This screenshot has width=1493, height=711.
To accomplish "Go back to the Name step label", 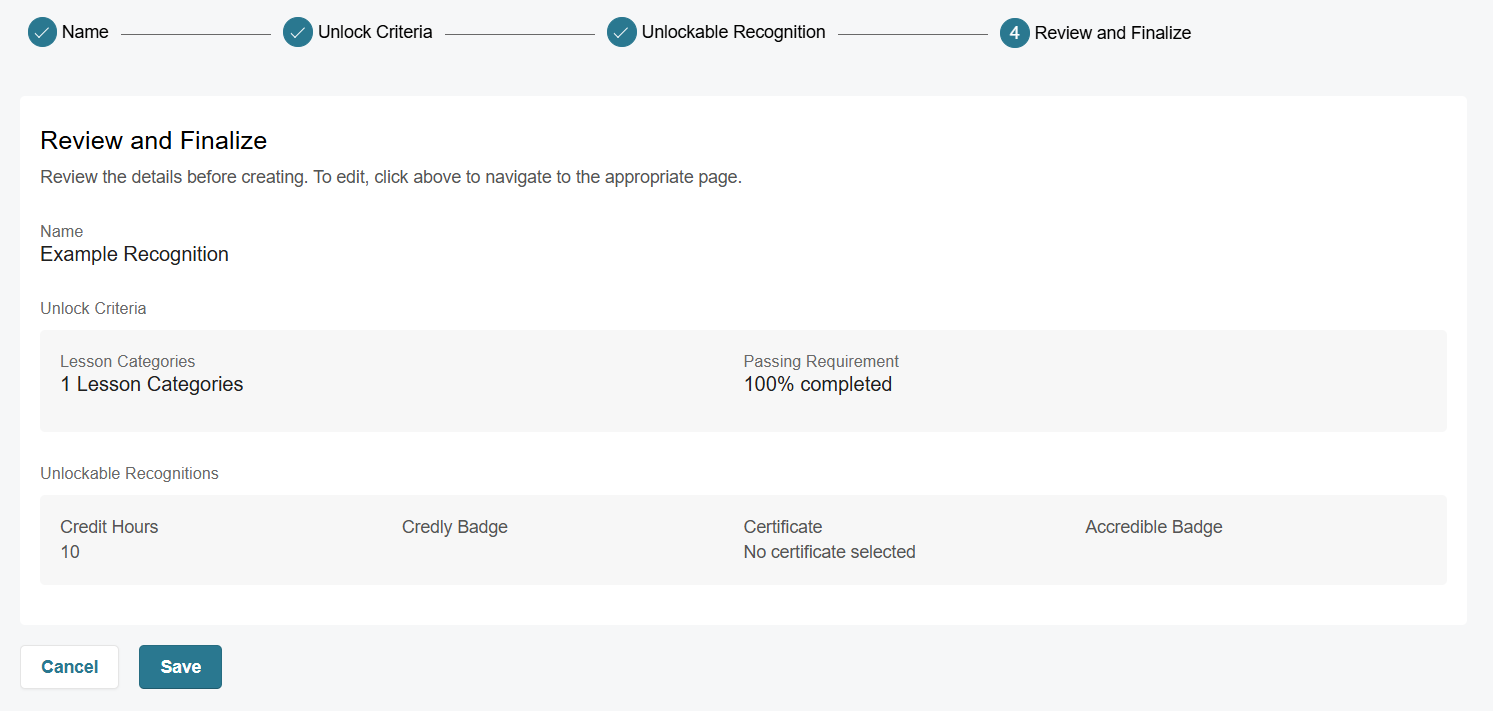I will 85,32.
